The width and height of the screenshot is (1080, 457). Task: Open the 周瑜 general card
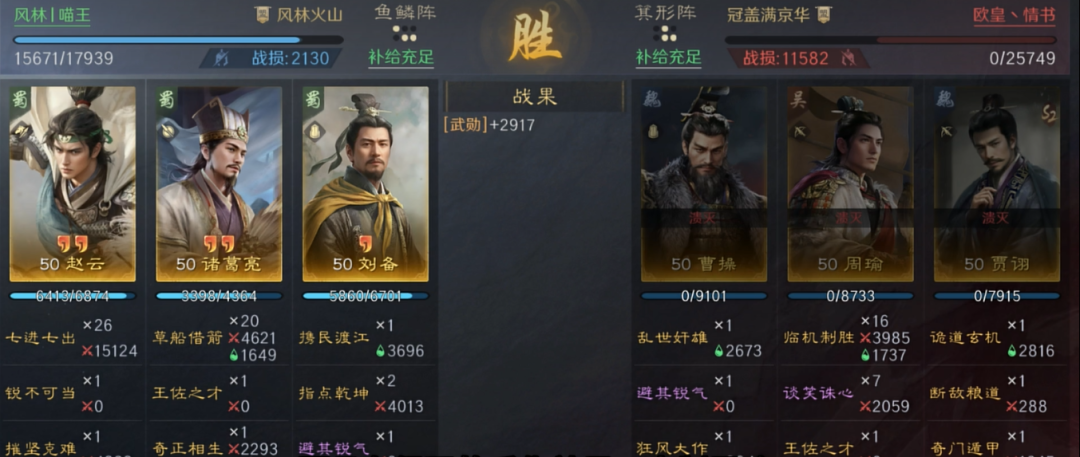(851, 183)
